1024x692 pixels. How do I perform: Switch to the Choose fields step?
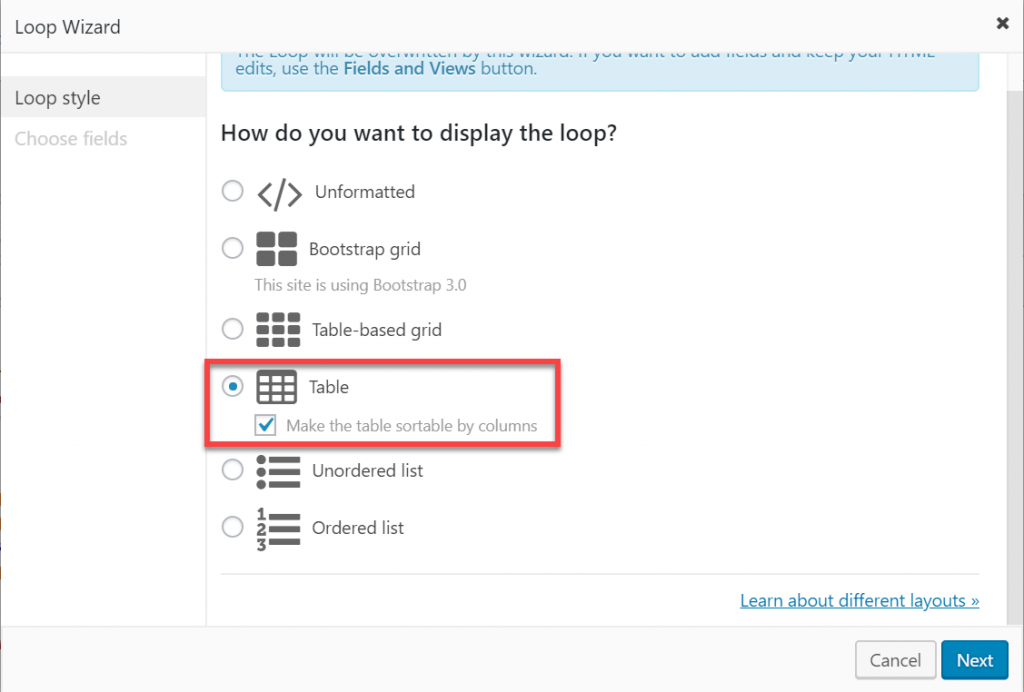coord(71,139)
